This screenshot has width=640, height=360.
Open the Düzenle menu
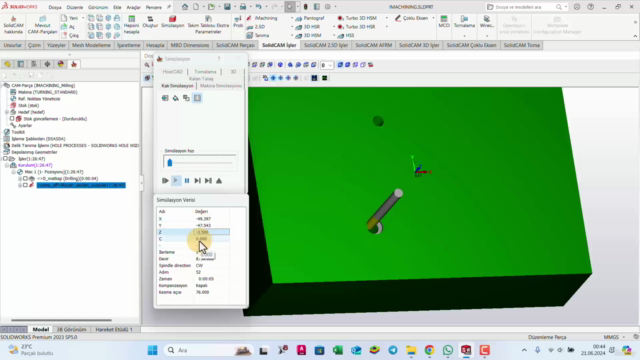75,7
